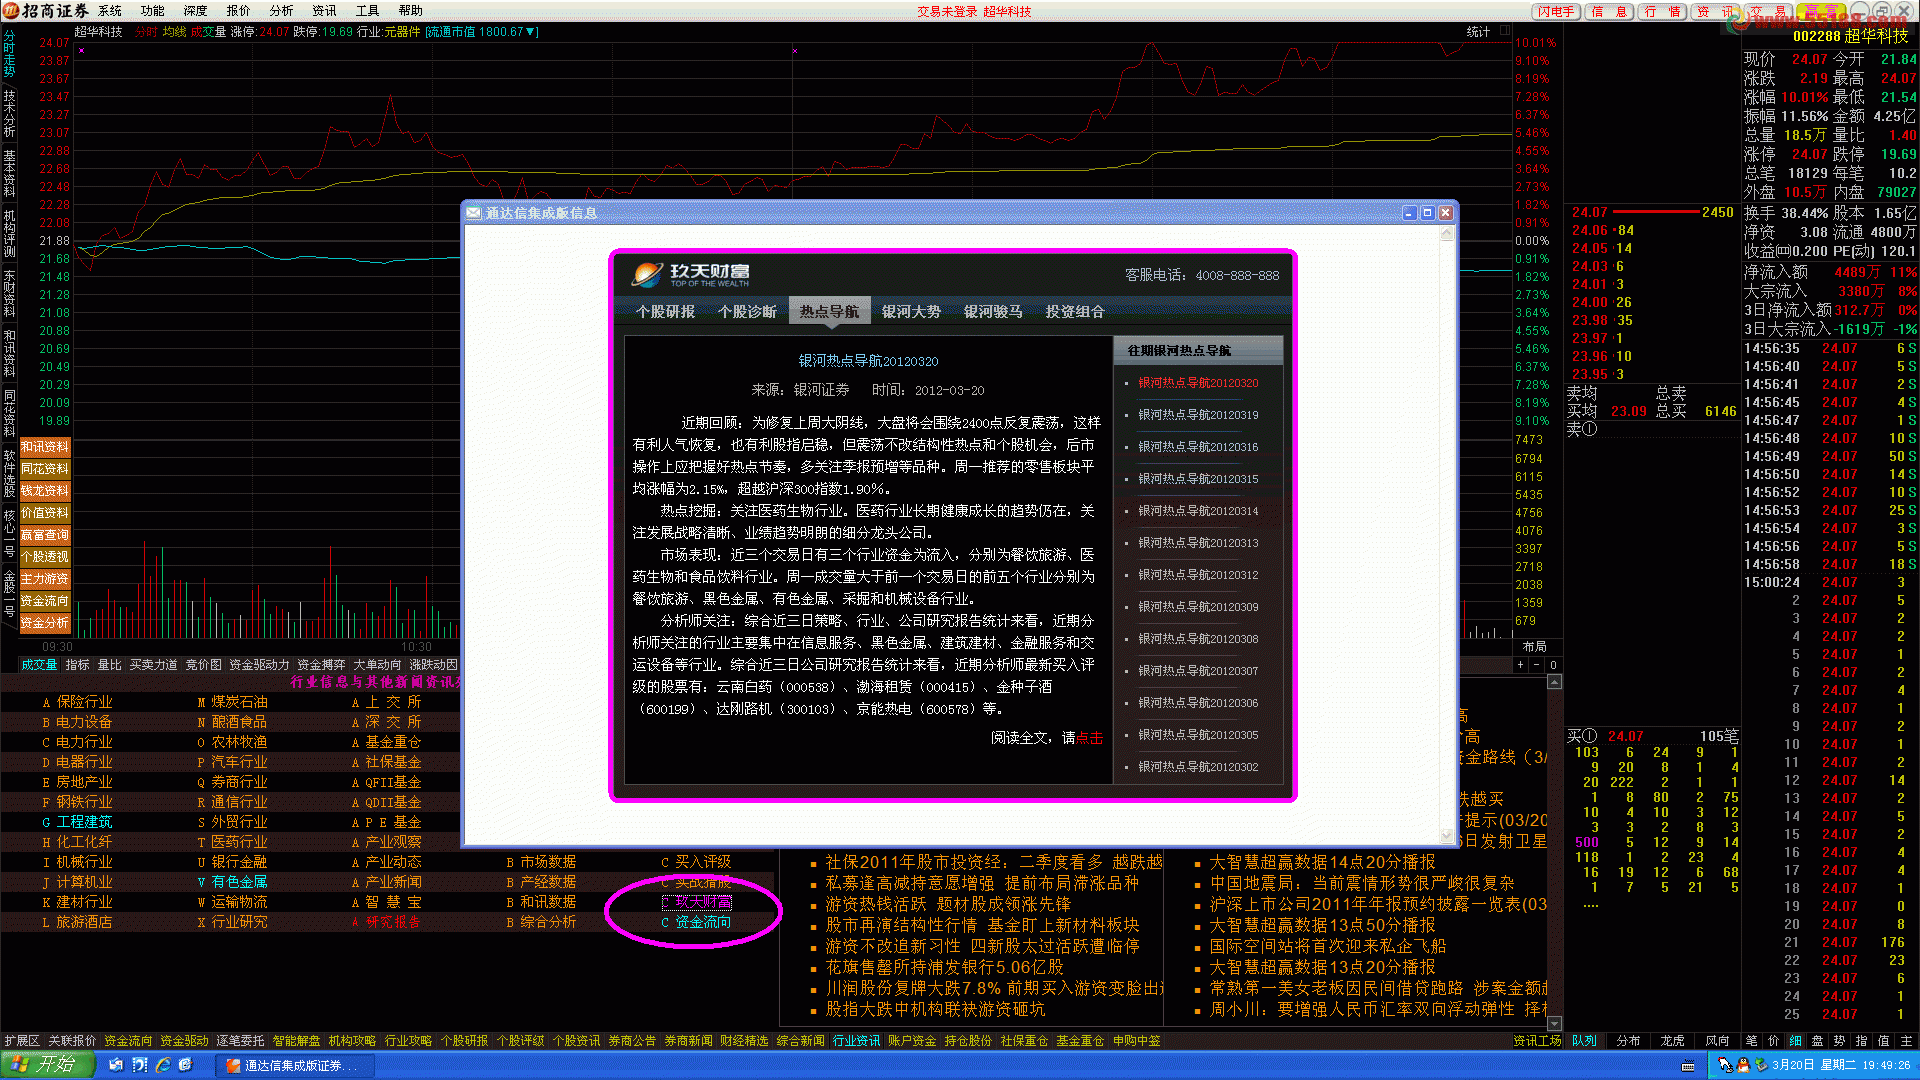Switch to 个股研报 tab in dialog
The height and width of the screenshot is (1080, 1920).
tap(665, 311)
